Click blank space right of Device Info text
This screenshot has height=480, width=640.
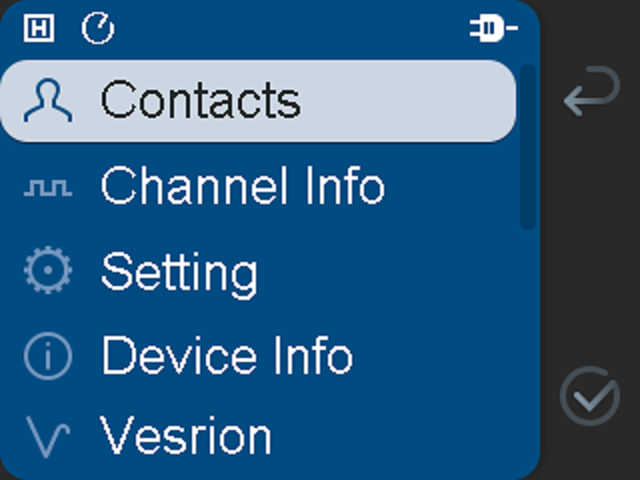point(440,356)
